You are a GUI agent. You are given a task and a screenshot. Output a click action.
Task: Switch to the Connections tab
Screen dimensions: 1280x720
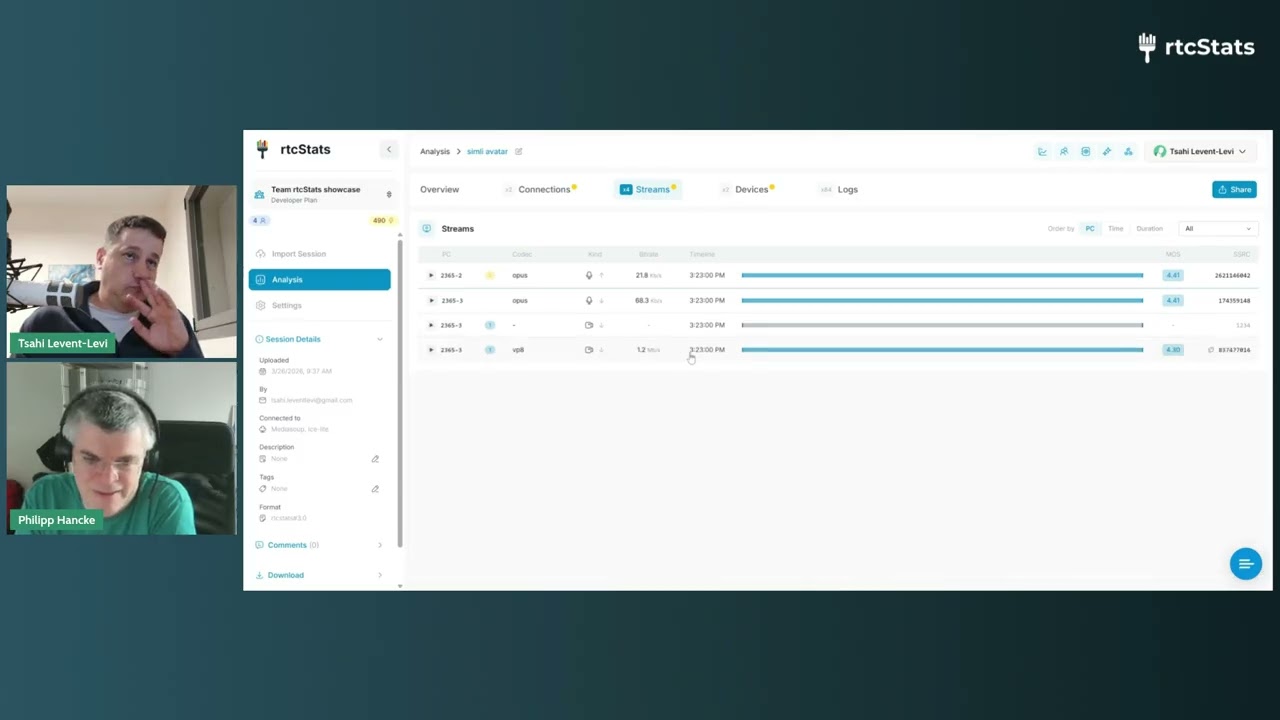click(541, 189)
